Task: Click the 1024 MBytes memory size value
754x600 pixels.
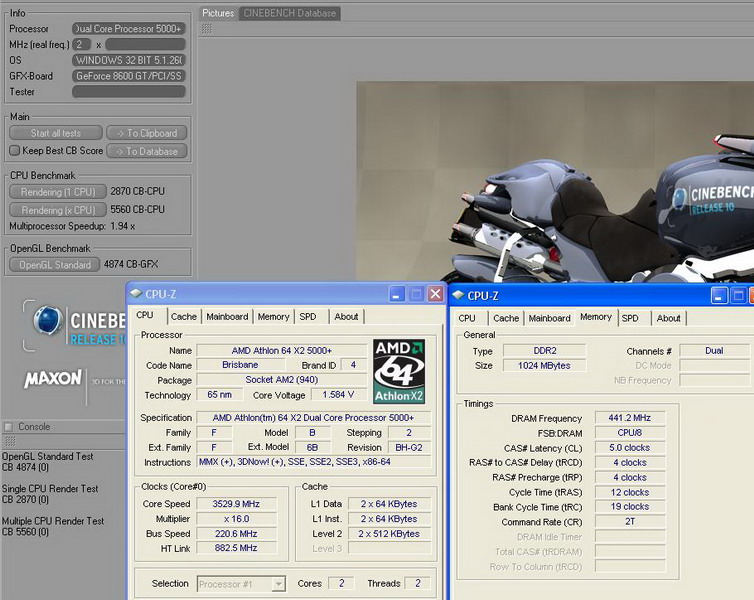Action: (544, 365)
